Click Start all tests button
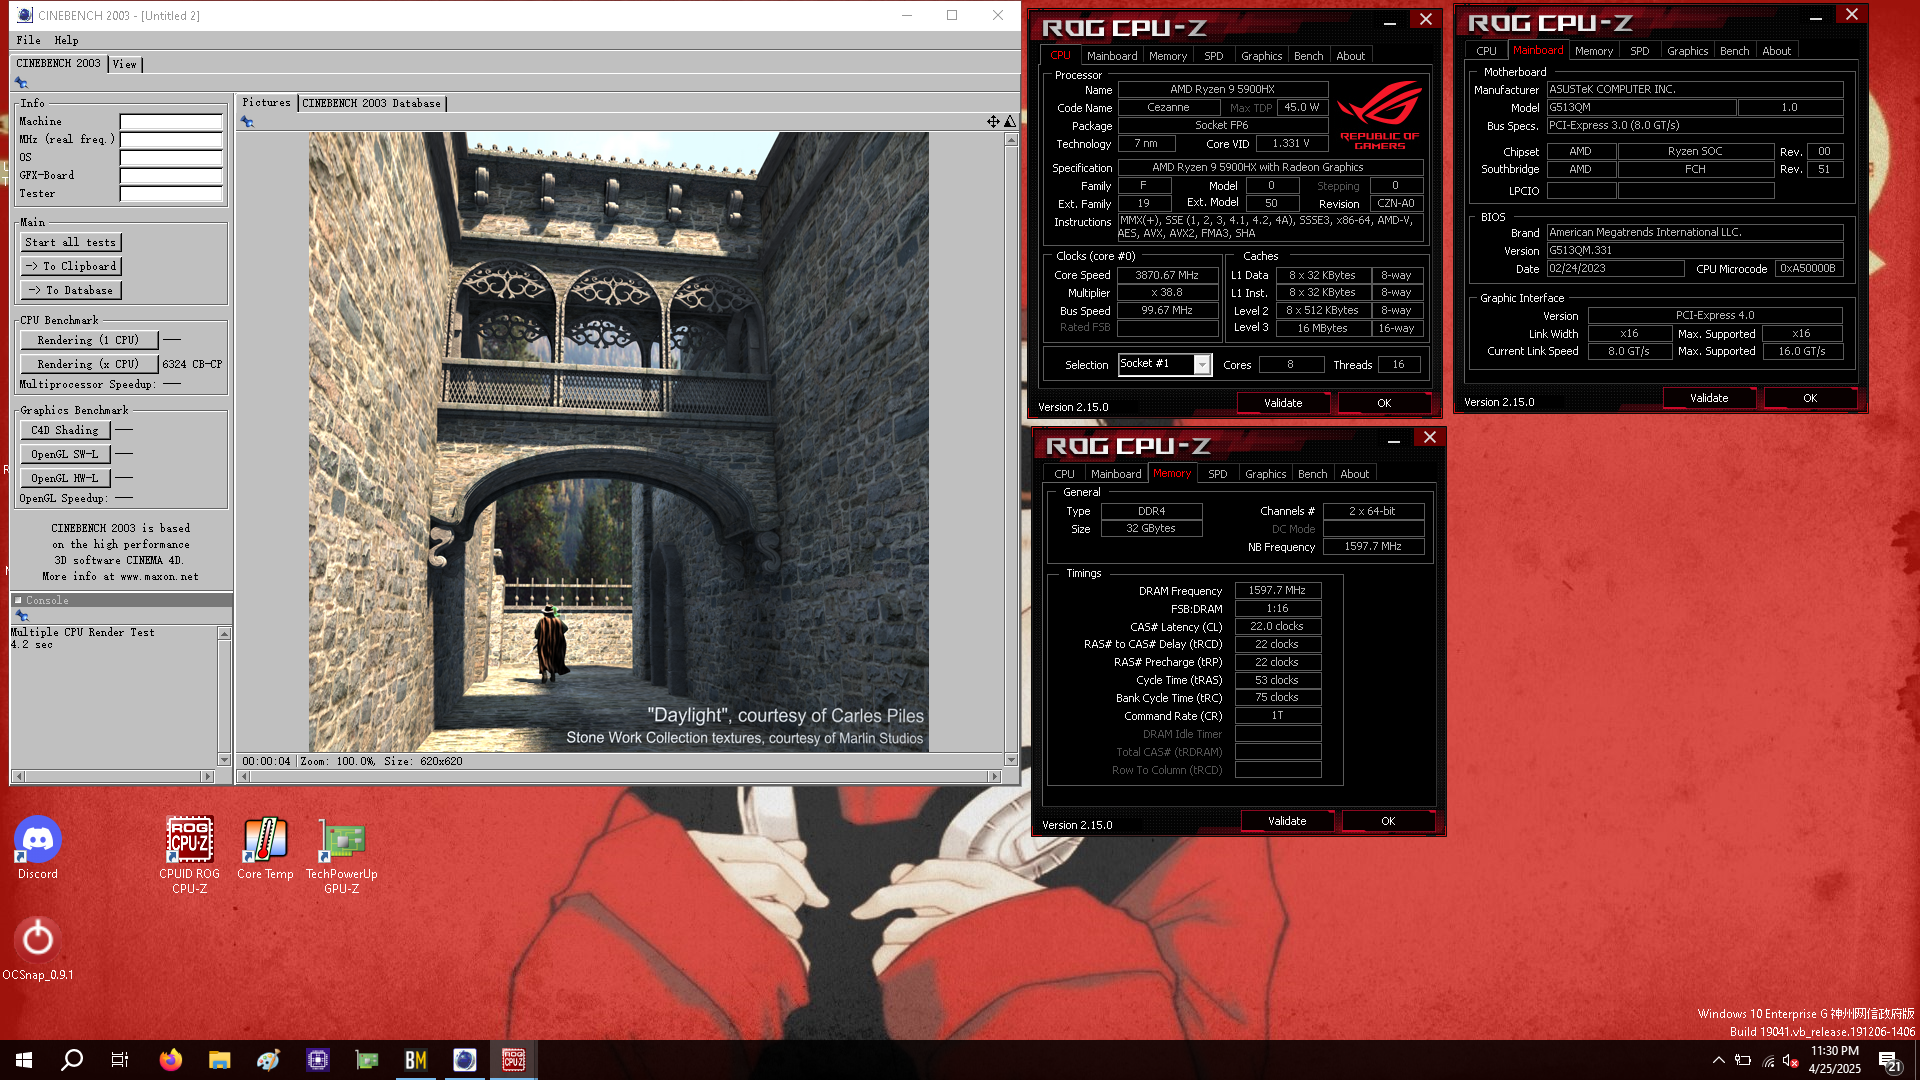 [70, 242]
